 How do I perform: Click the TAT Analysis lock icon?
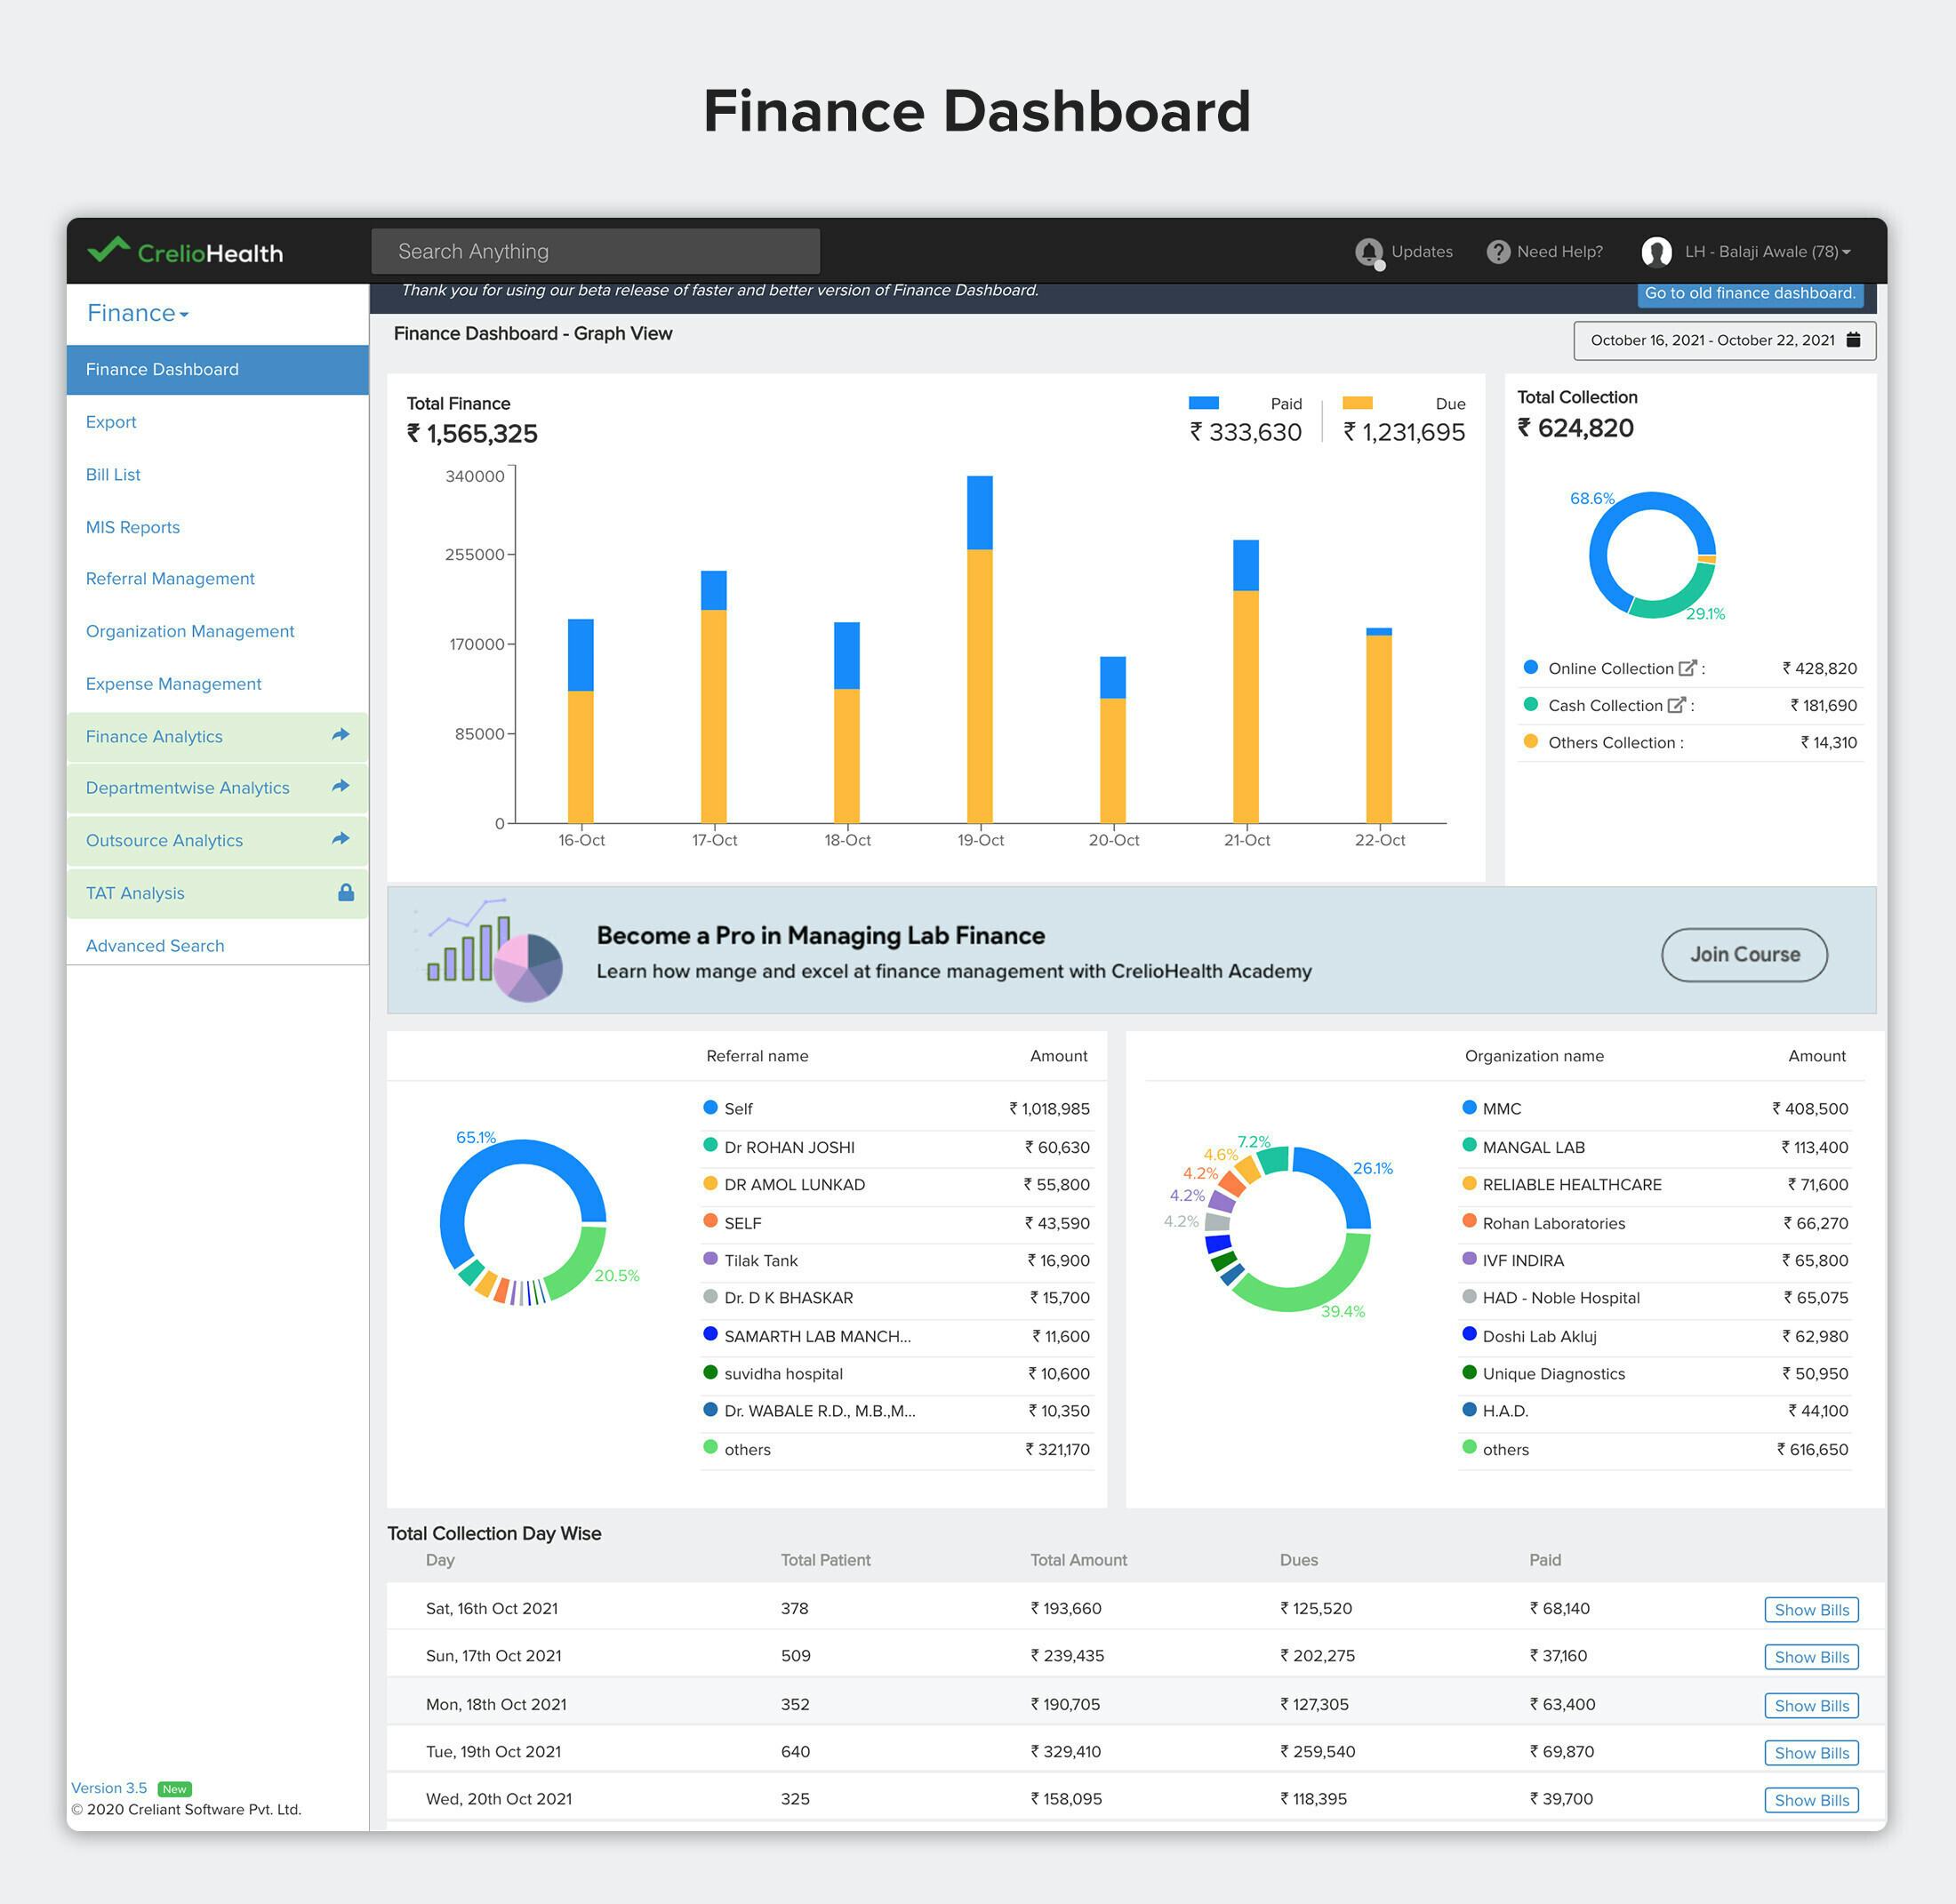pos(345,892)
